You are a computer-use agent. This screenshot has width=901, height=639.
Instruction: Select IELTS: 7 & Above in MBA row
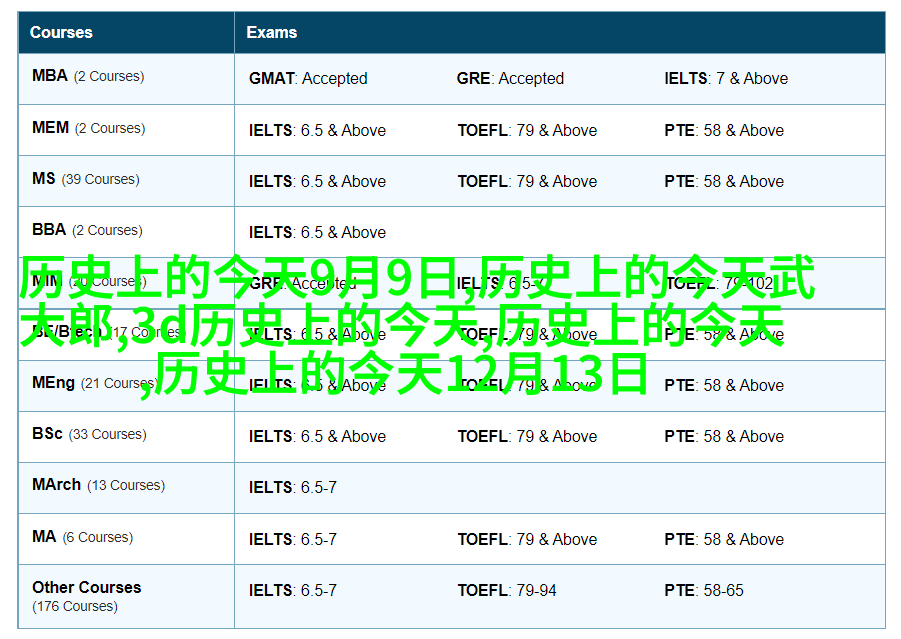[726, 78]
